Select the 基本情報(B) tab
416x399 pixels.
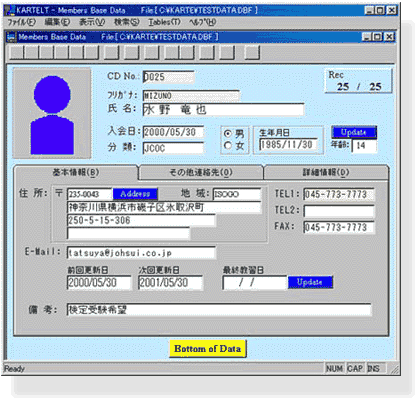coord(76,172)
